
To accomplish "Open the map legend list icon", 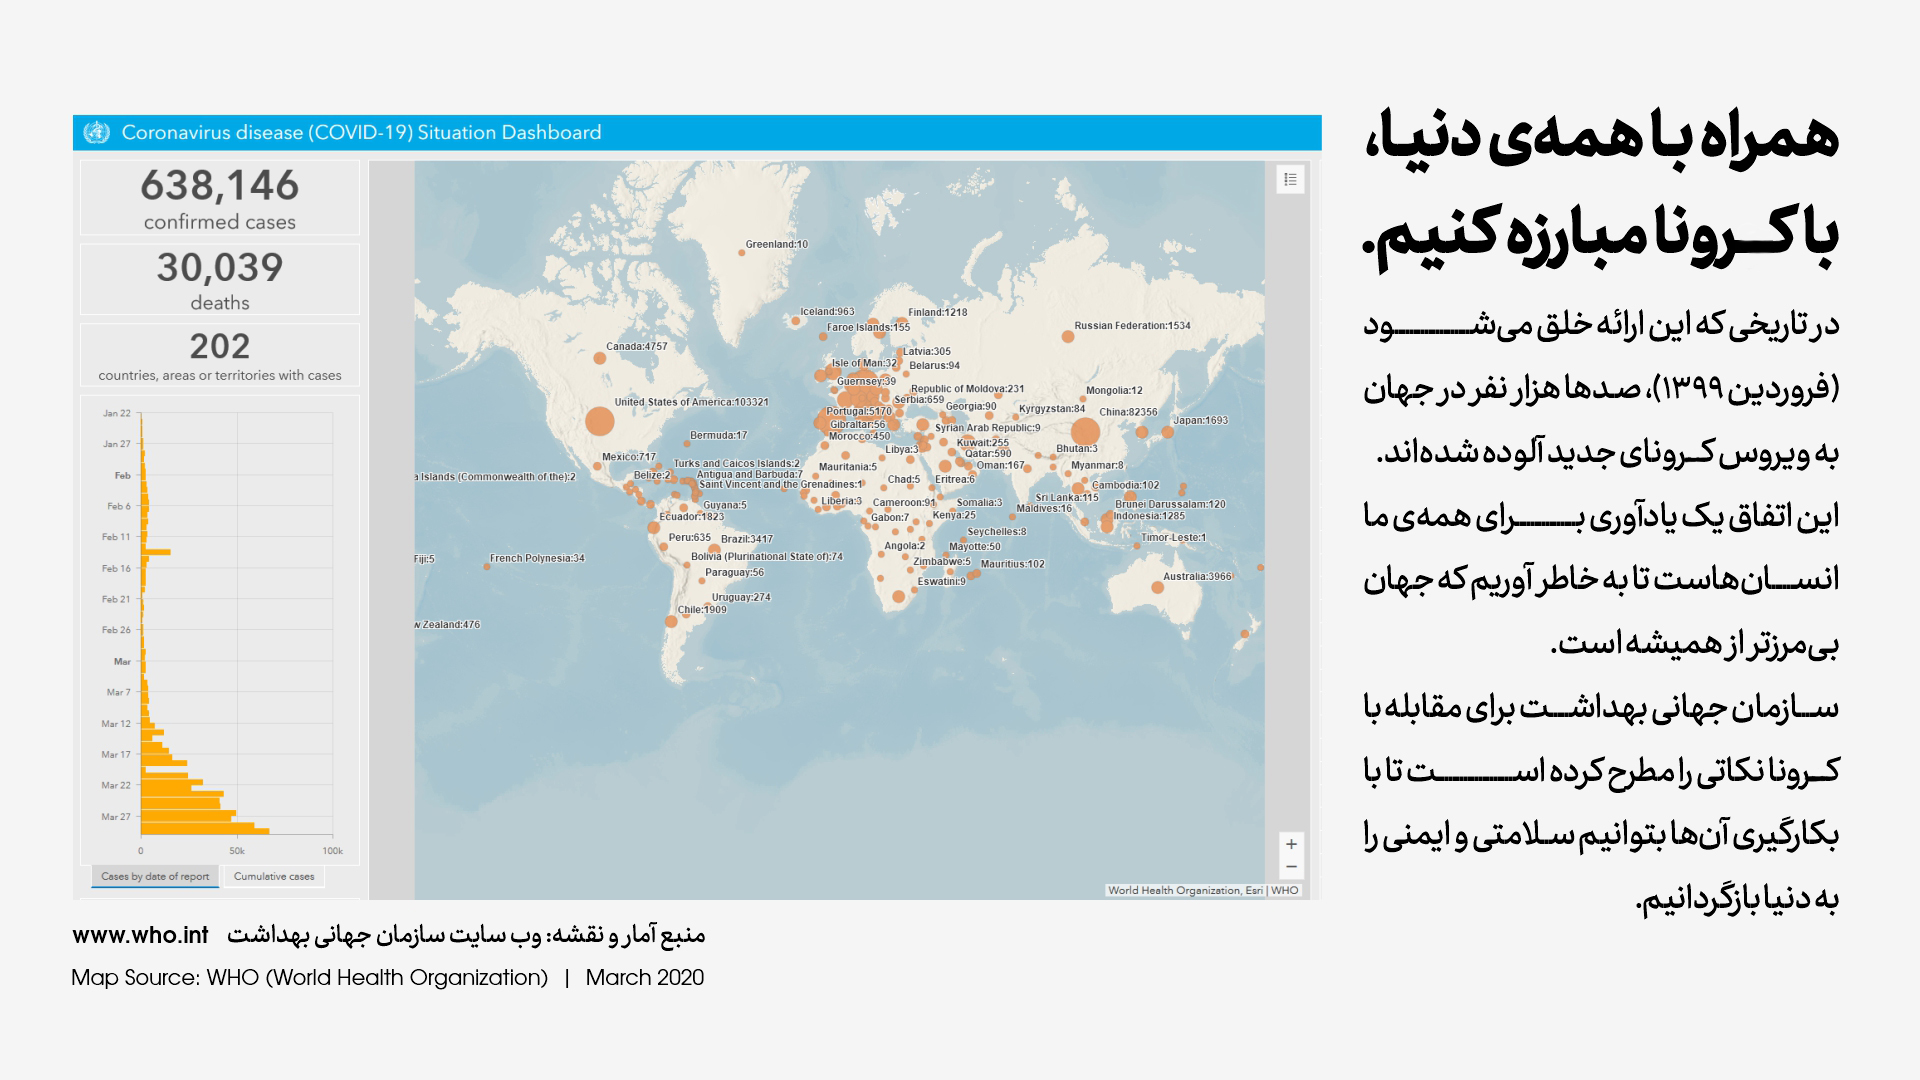I will point(1290,179).
